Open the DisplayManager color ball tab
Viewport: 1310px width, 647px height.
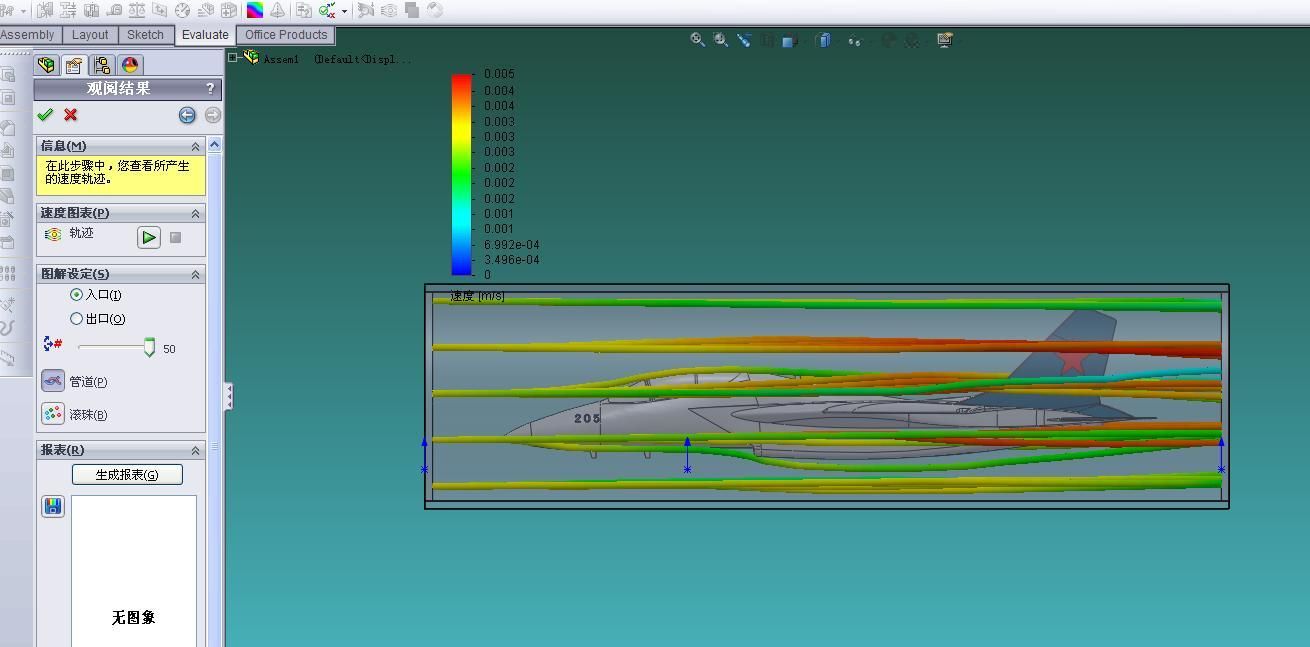click(x=130, y=65)
